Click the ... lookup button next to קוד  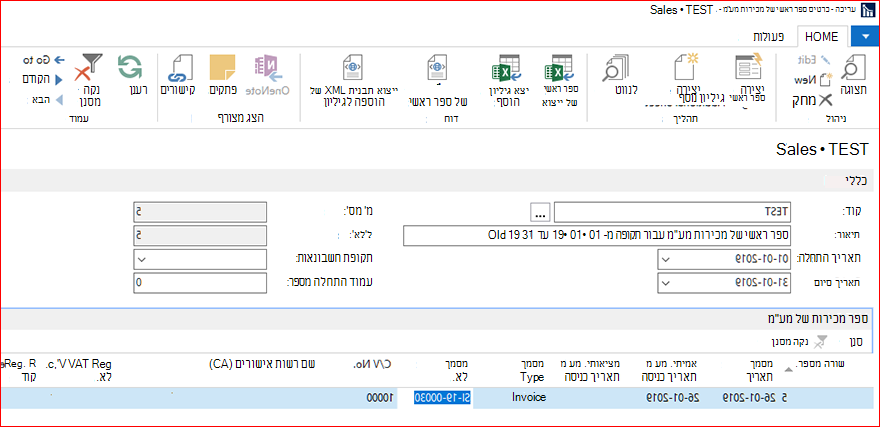point(539,213)
